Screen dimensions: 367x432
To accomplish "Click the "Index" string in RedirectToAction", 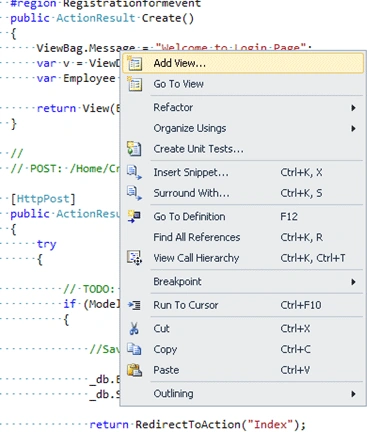I will (x=271, y=424).
